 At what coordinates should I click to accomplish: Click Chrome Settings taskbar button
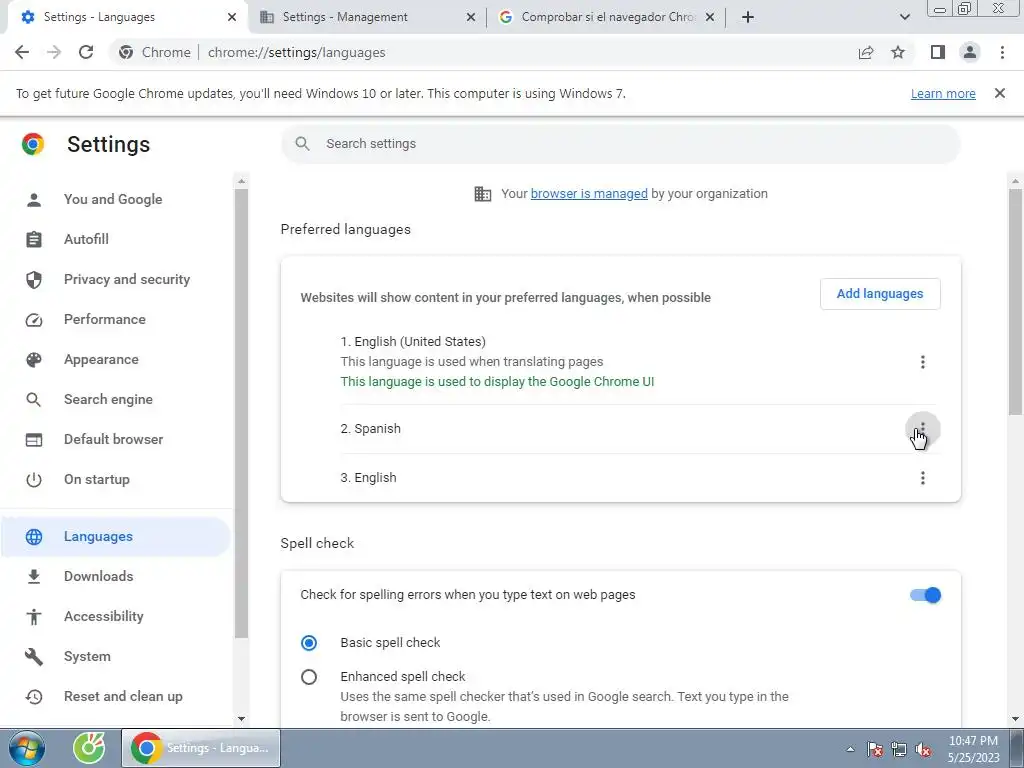point(200,748)
